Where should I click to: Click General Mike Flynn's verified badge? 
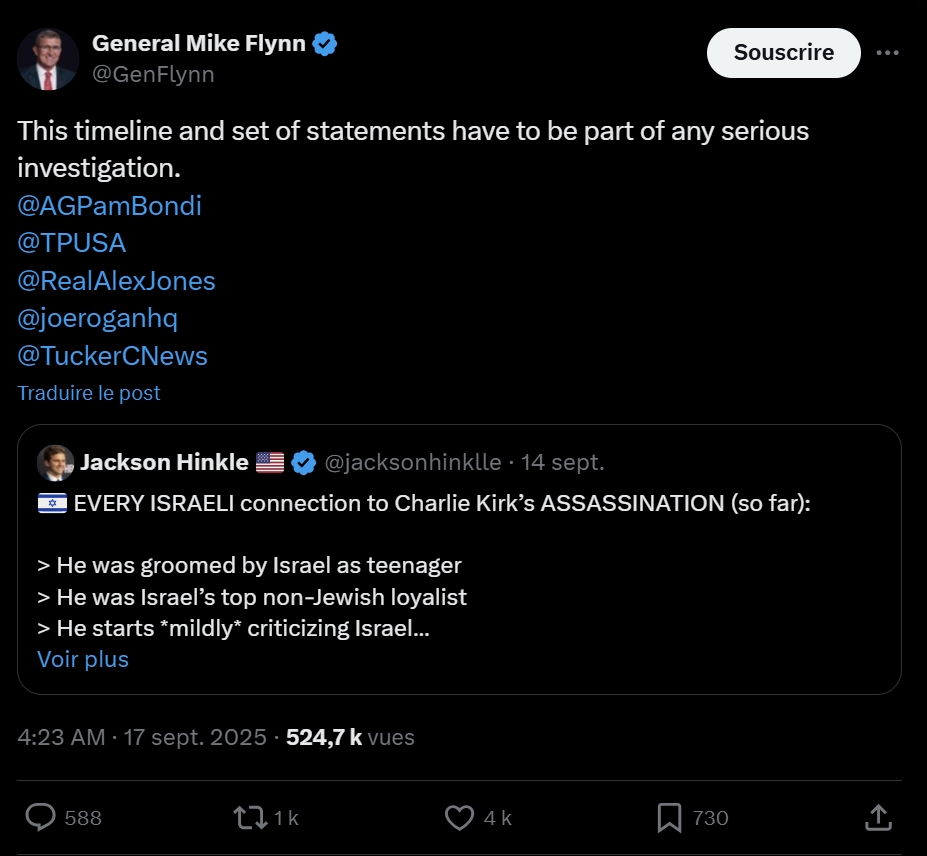click(325, 44)
